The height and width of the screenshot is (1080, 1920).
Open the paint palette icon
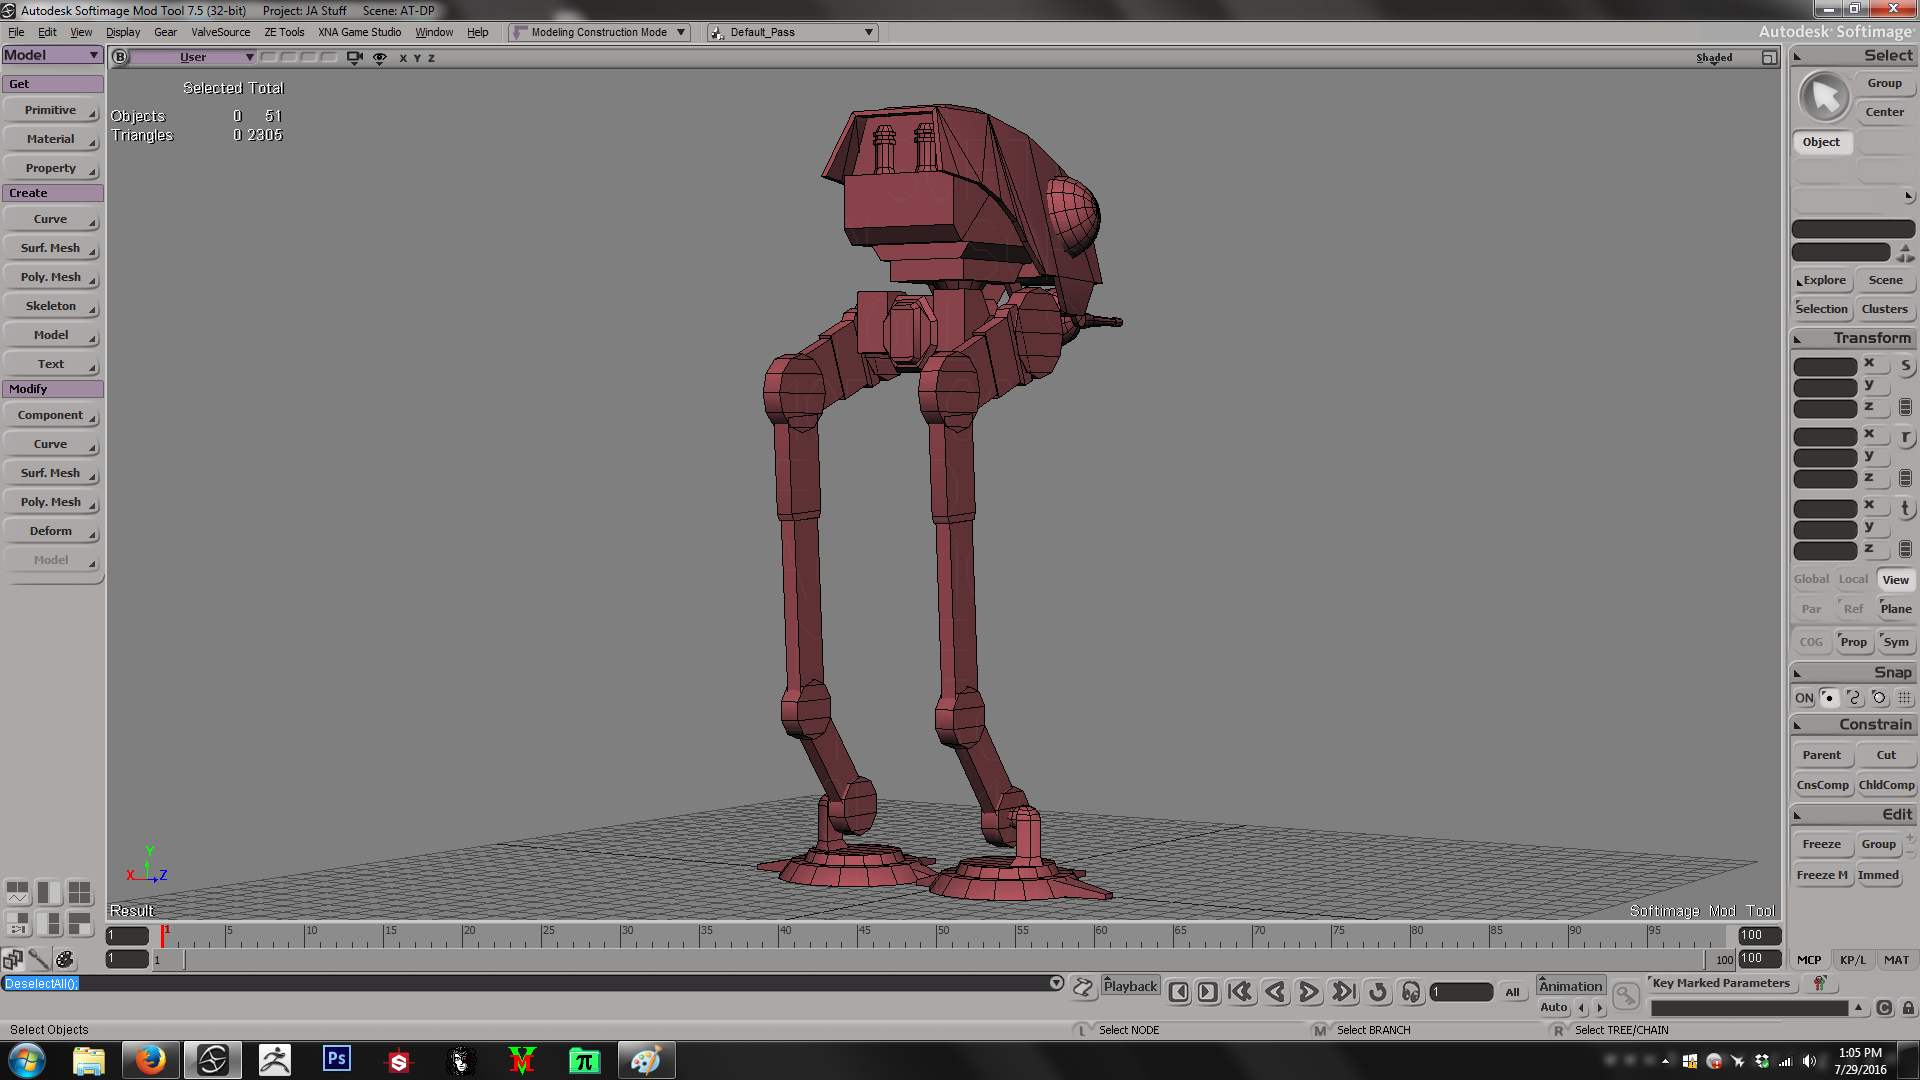65,959
